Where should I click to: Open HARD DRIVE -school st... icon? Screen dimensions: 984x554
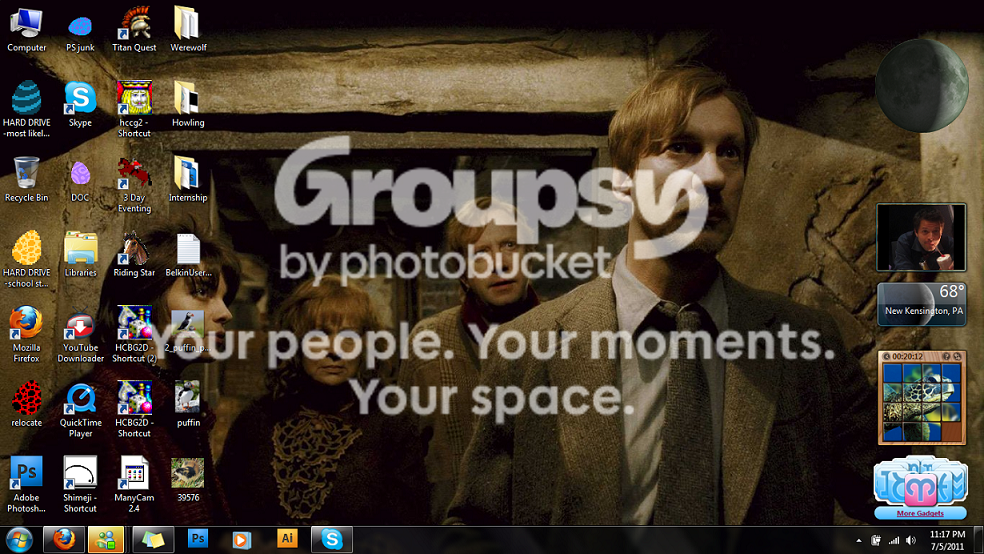[26, 260]
